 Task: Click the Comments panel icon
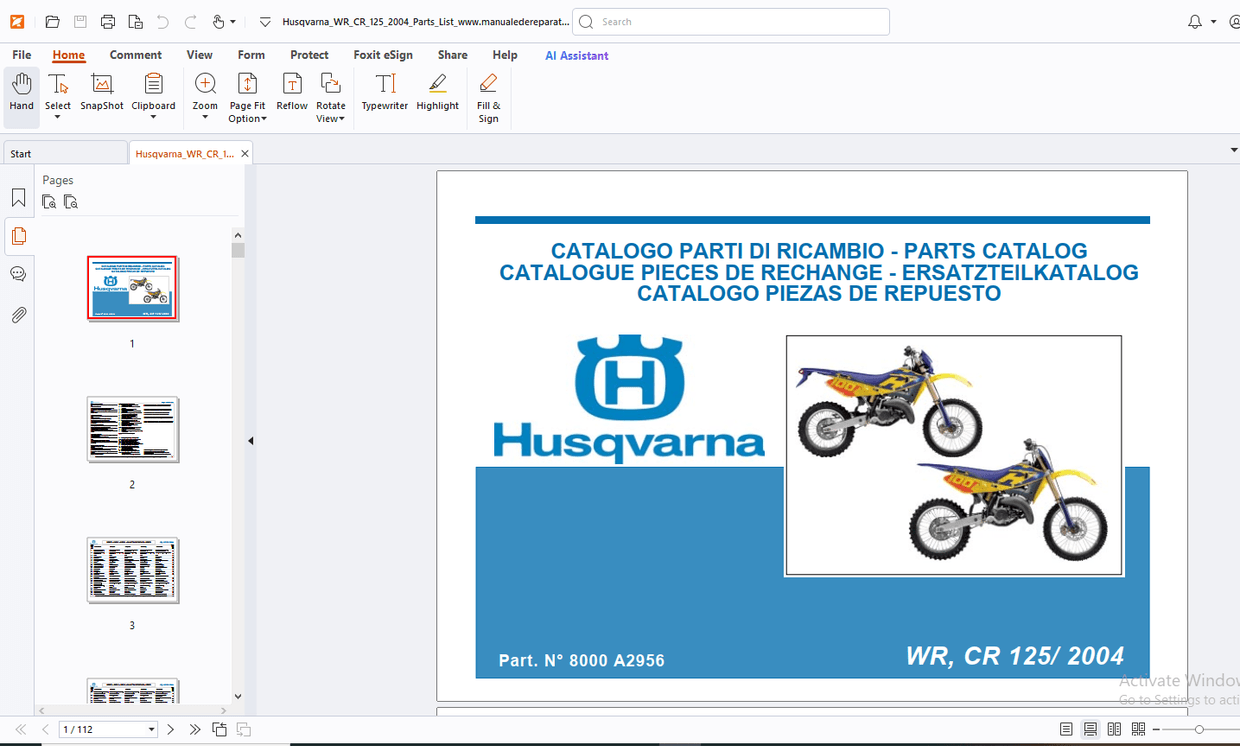[18, 273]
